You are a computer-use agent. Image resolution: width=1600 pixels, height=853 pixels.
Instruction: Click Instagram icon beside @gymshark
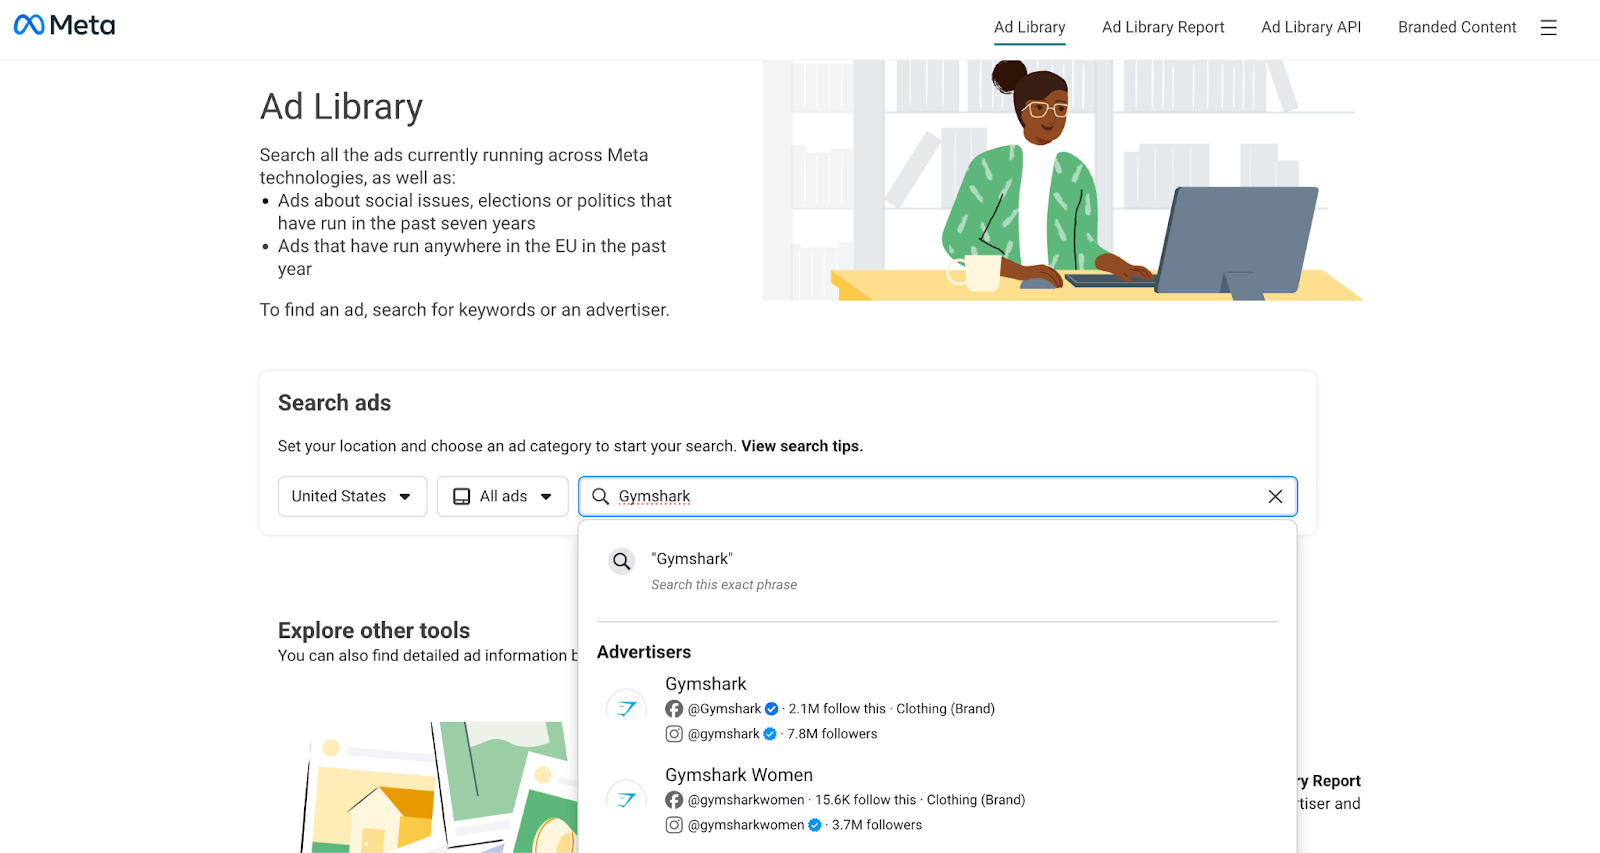pyautogui.click(x=674, y=734)
